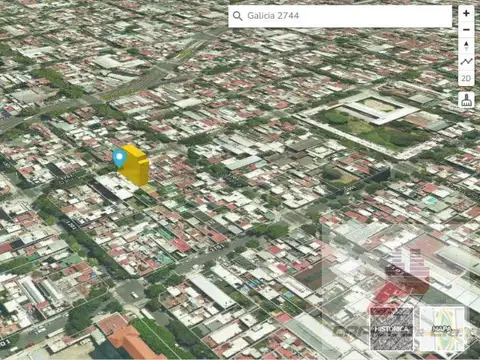
Task: Zoom out with the minus button
Action: 466,30
